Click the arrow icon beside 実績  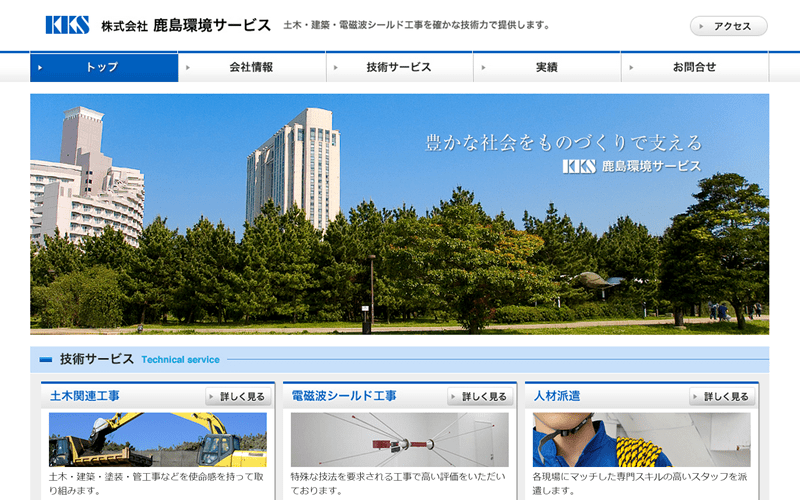coord(483,67)
